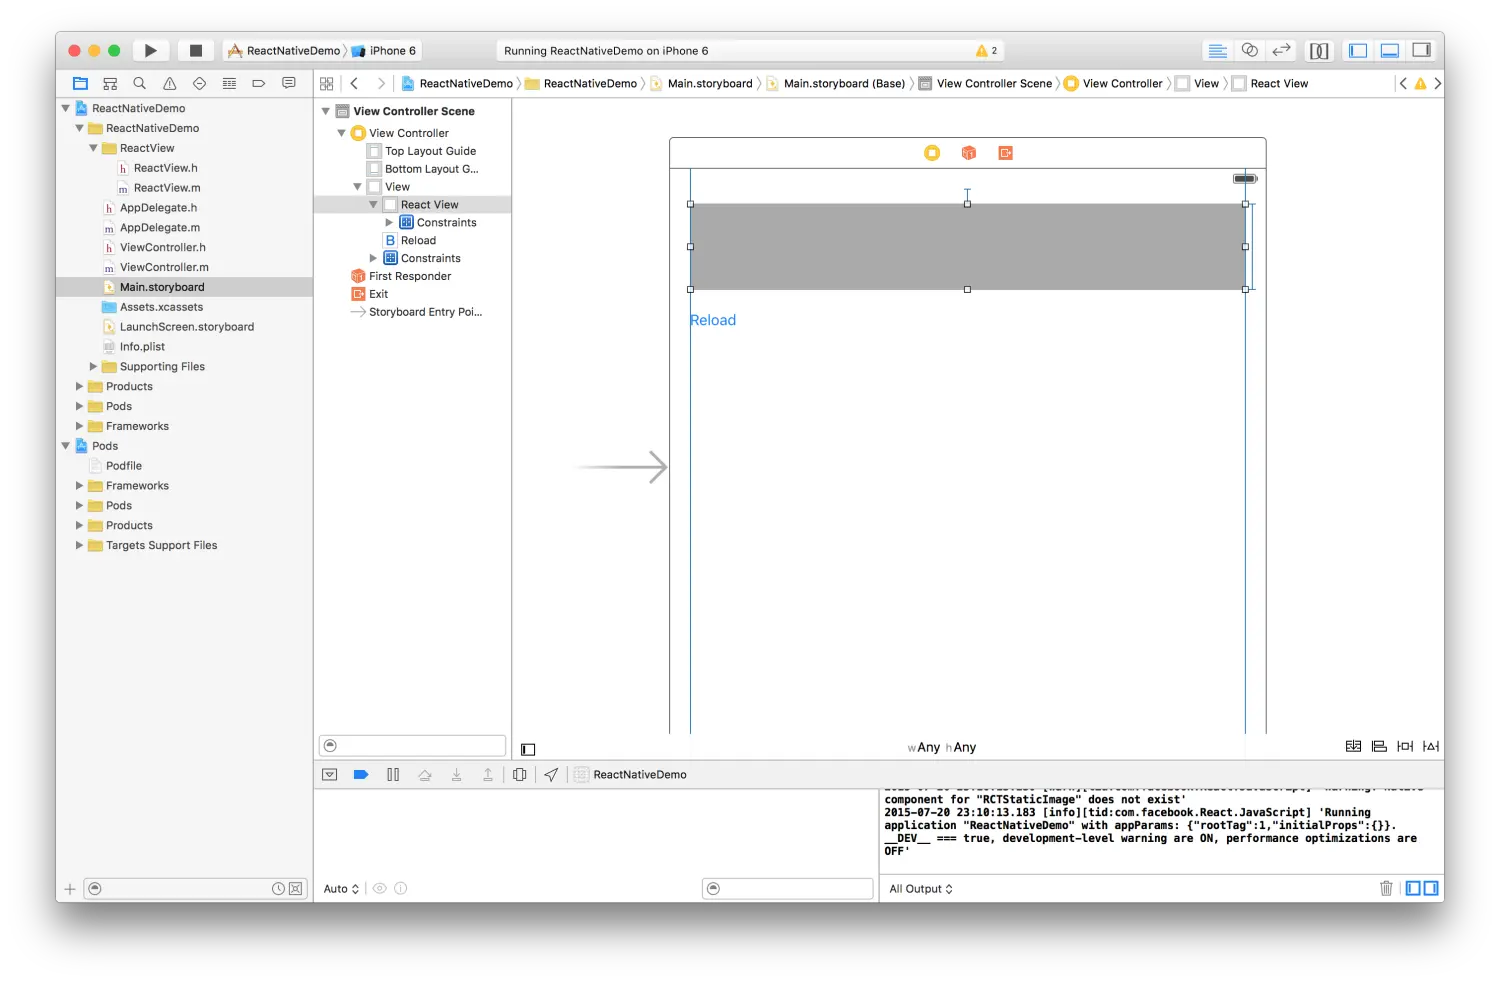This screenshot has width=1500, height=982.
Task: Show the Version editor
Action: [x=1281, y=50]
